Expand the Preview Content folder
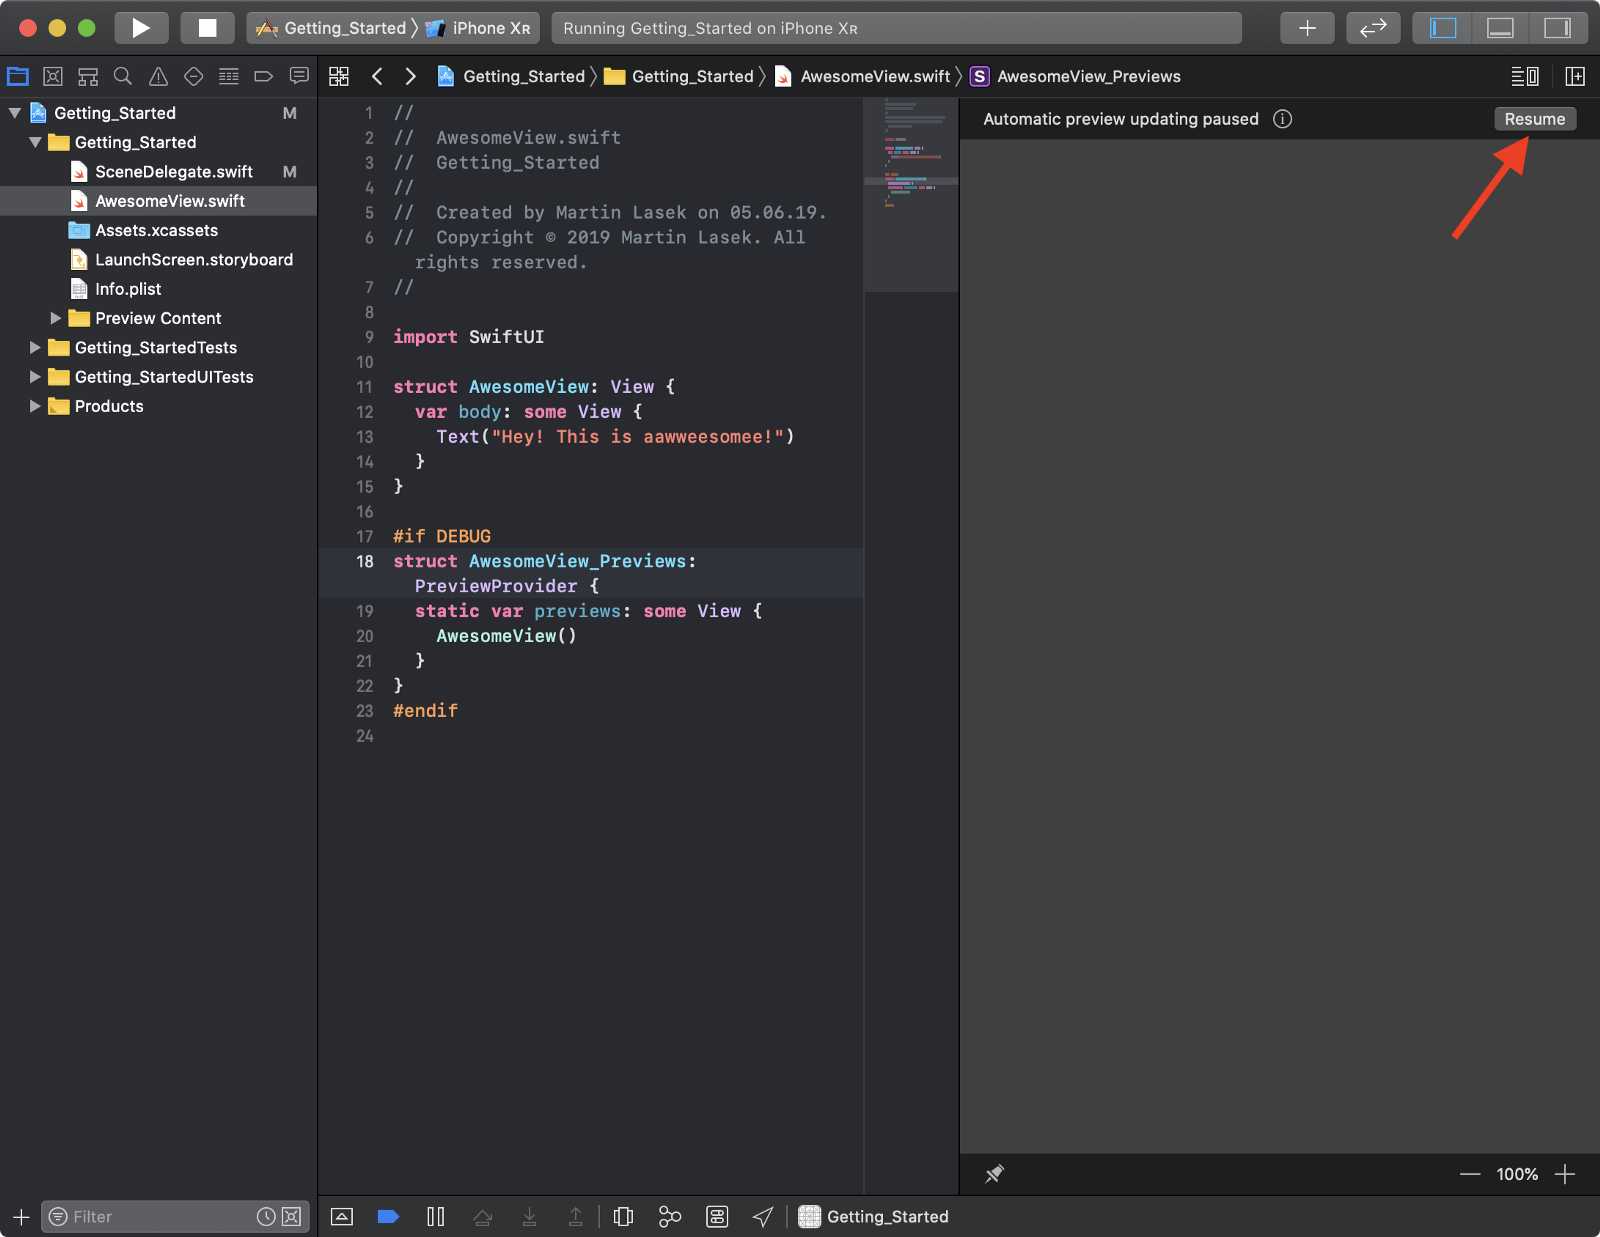The height and width of the screenshot is (1237, 1600). tap(56, 318)
